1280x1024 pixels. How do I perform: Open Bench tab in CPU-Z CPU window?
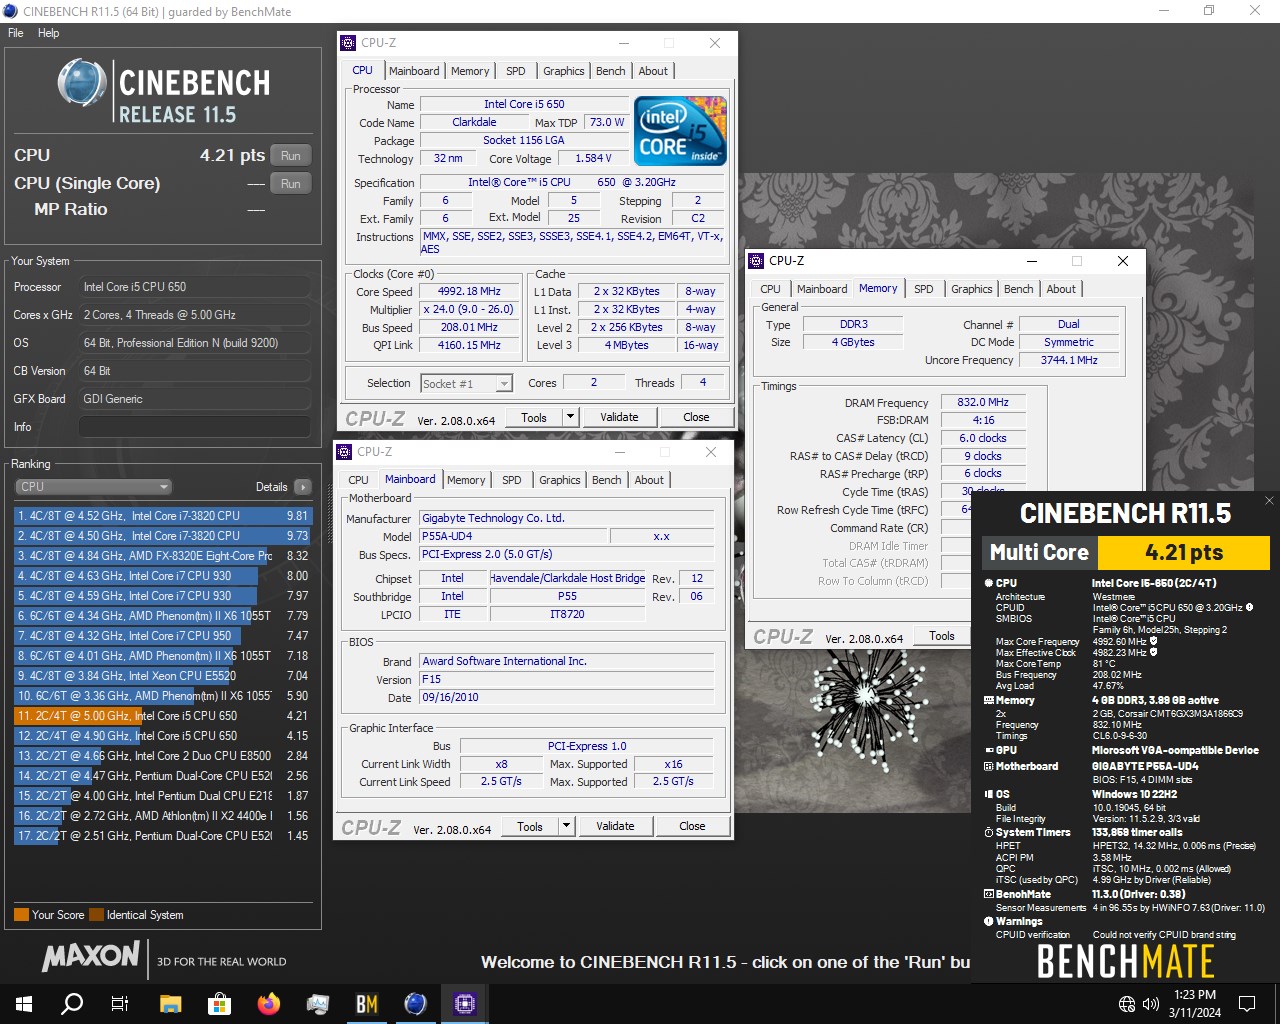tap(611, 71)
